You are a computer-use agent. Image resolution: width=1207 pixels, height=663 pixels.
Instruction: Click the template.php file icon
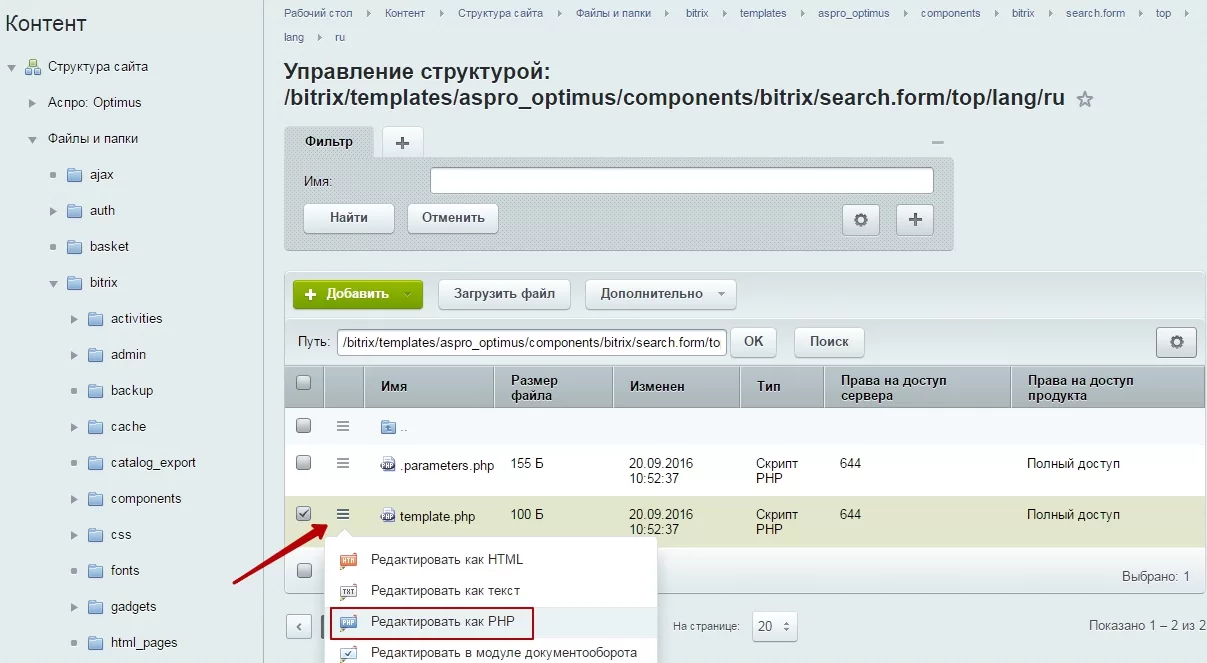388,516
